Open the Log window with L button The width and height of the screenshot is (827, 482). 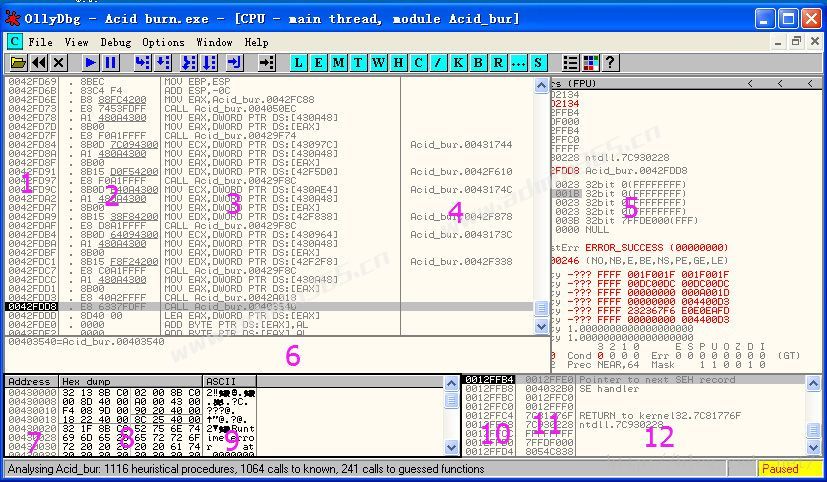(x=299, y=63)
